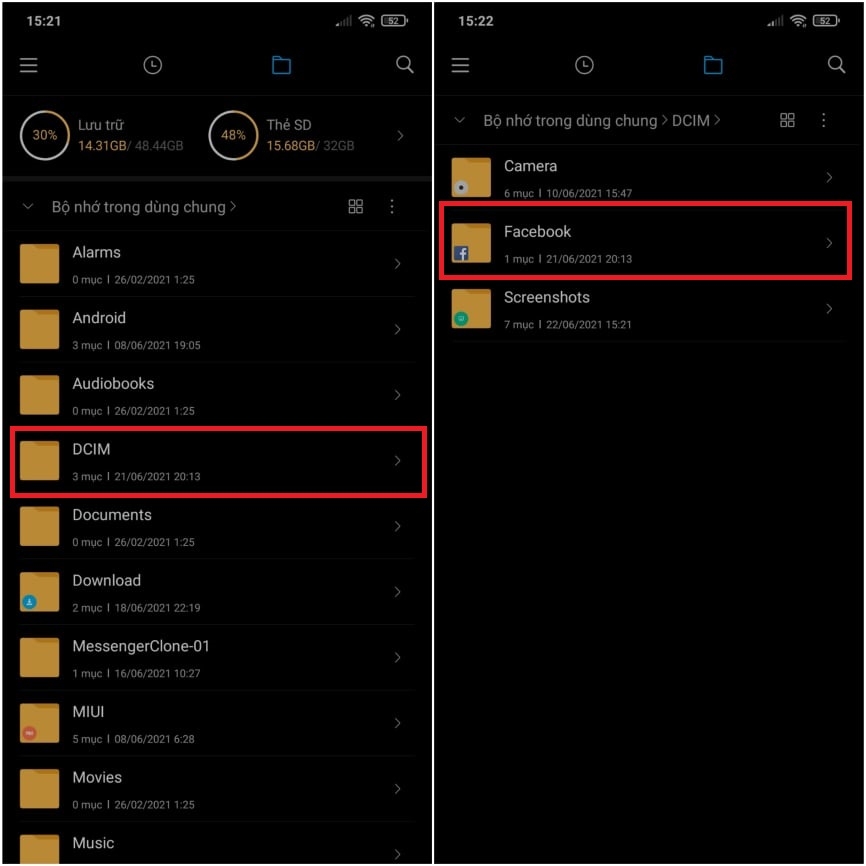
Task: Open the Screenshots folder
Action: tap(645, 309)
